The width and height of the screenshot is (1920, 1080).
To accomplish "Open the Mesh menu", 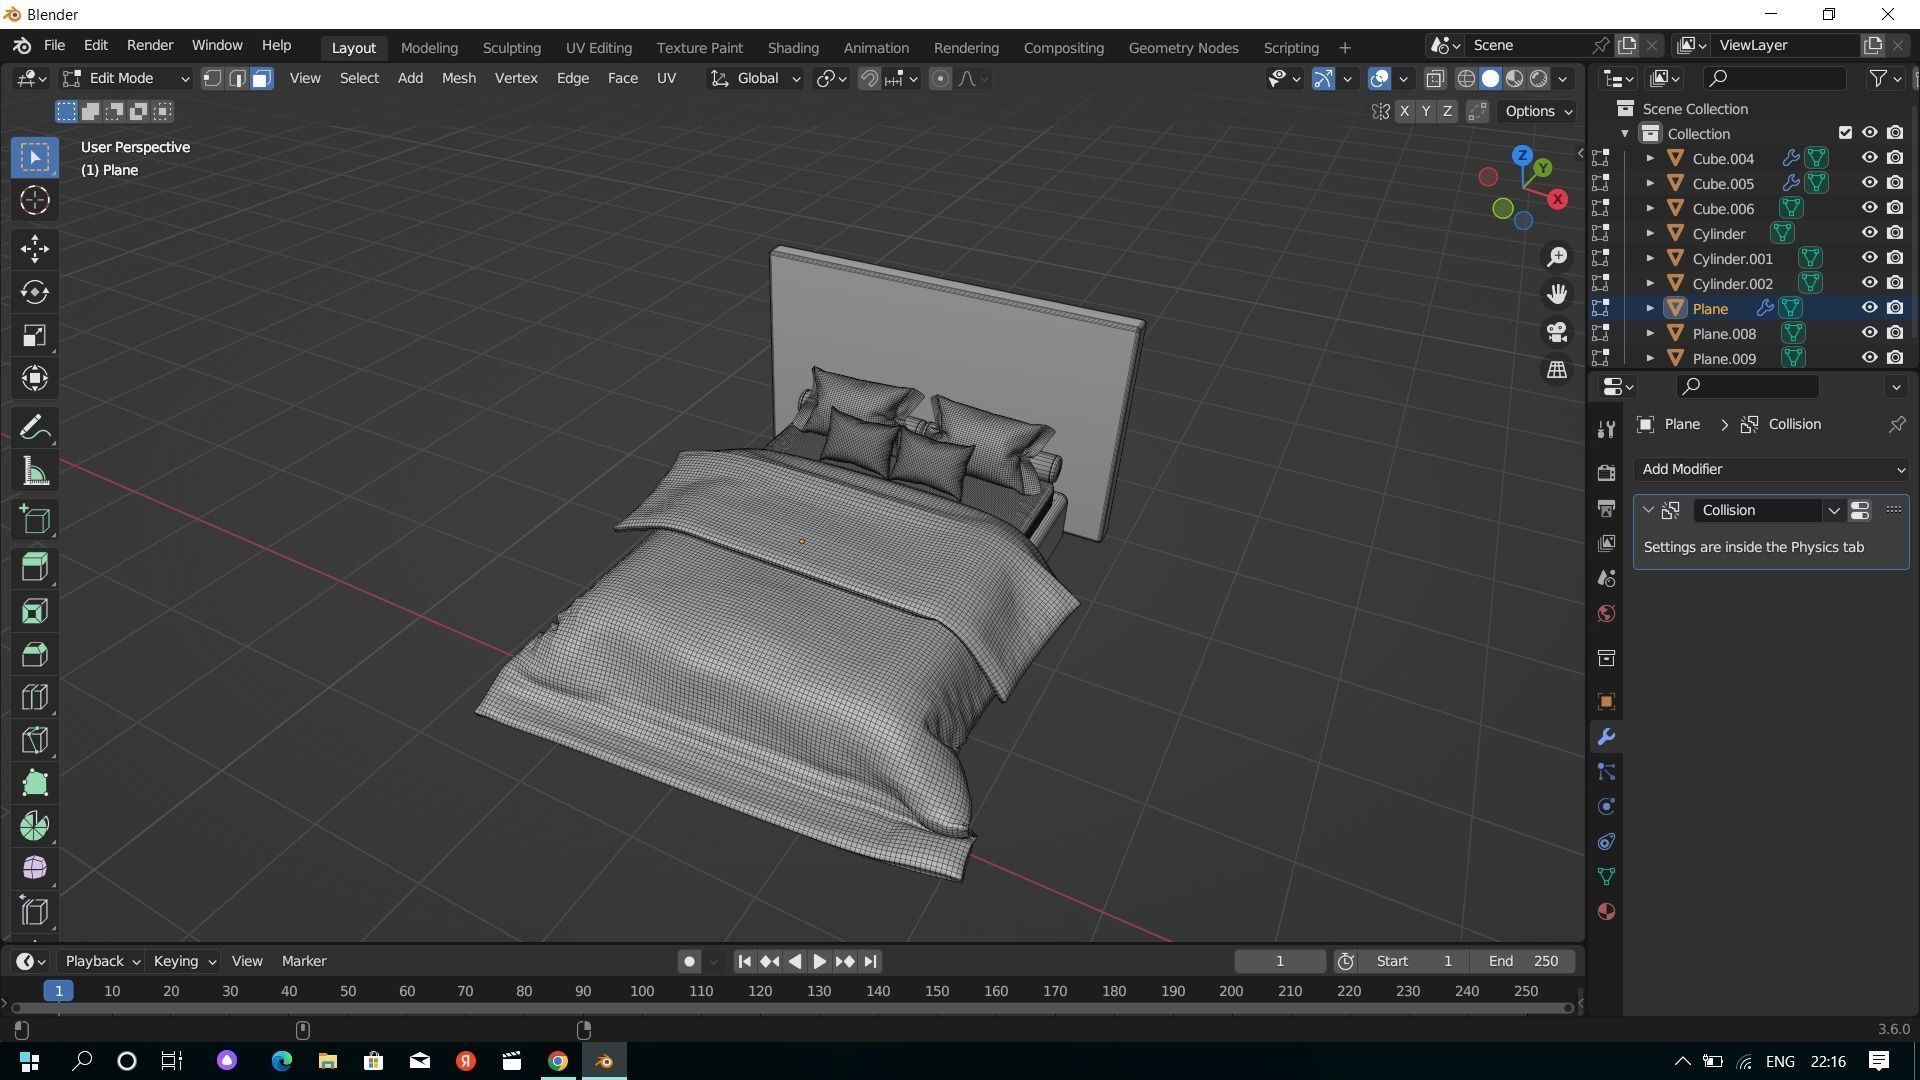I will (457, 78).
